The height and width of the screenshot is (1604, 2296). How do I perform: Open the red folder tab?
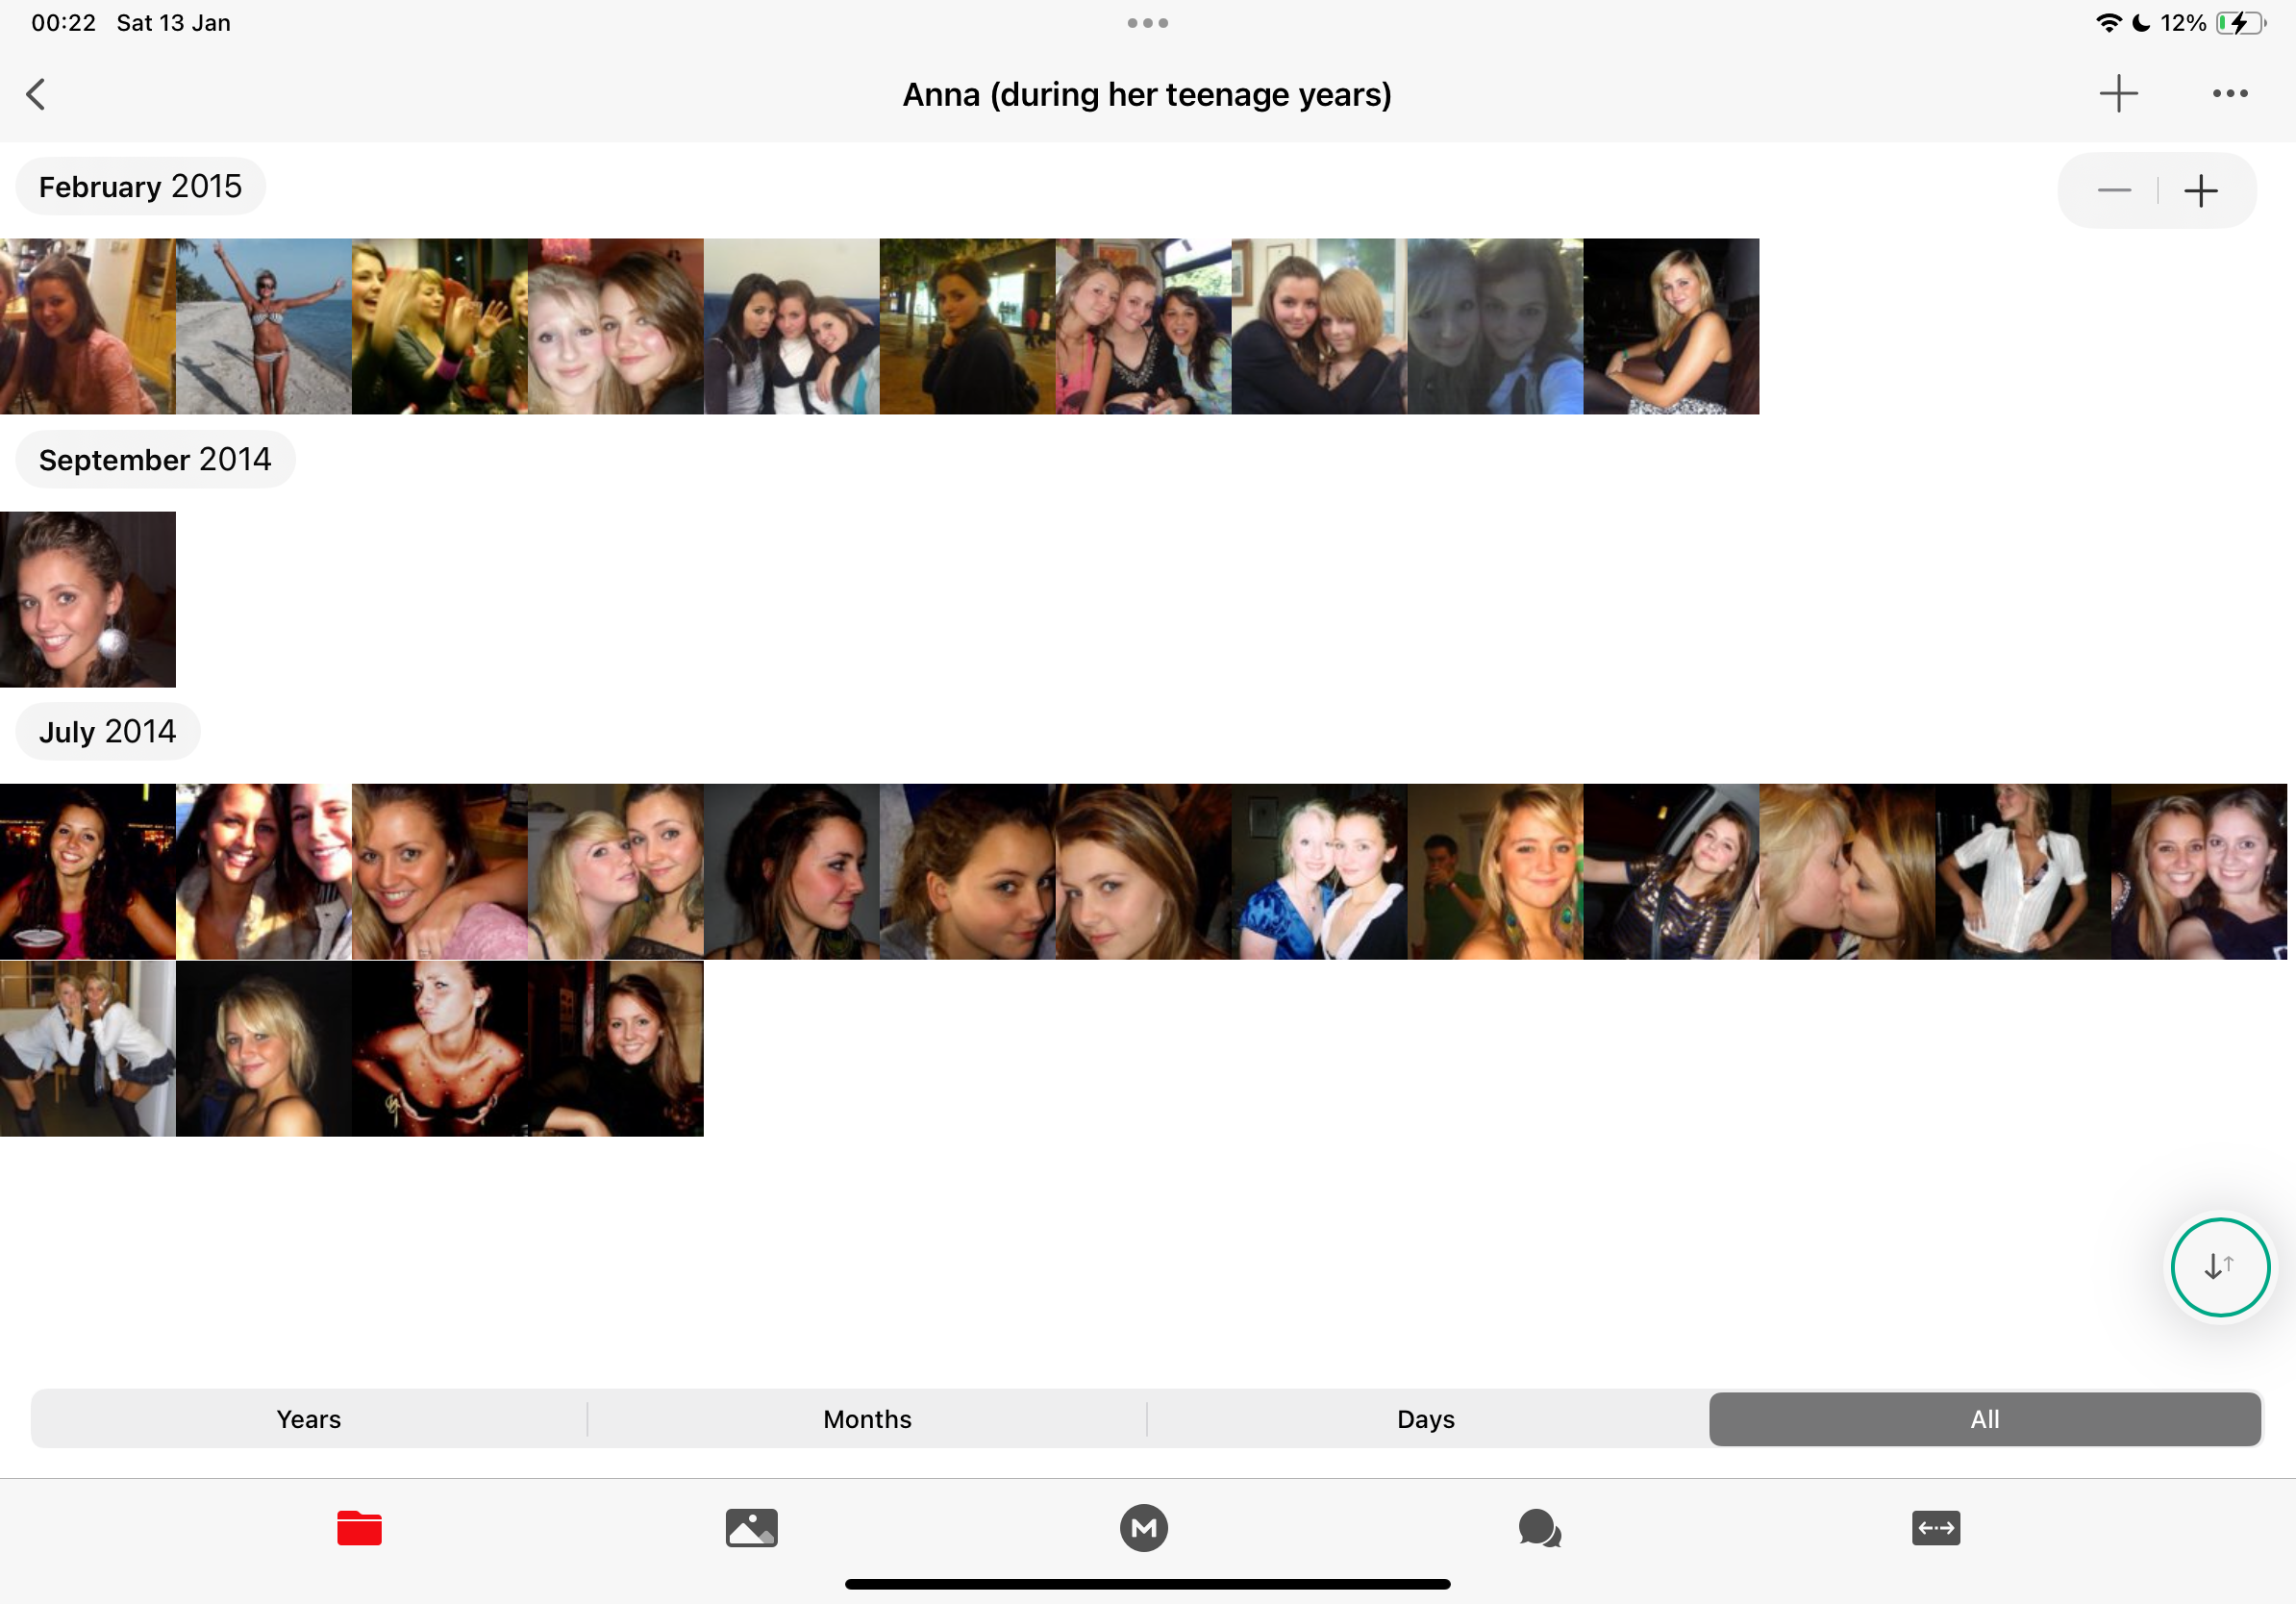(359, 1527)
